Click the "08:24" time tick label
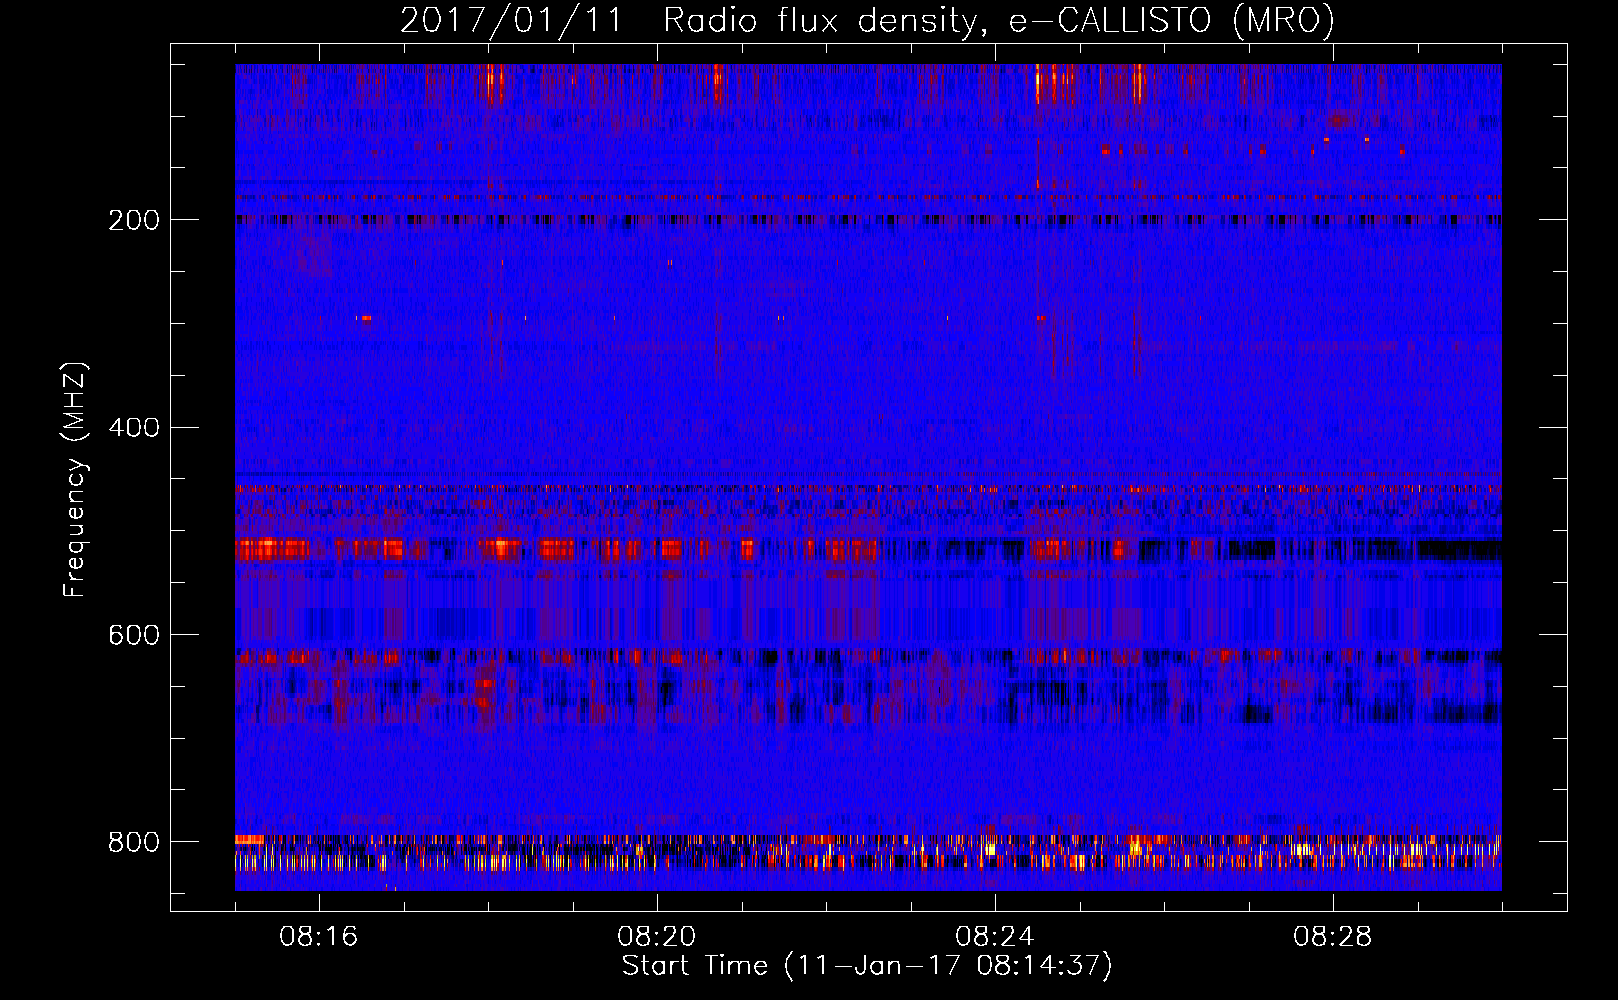Image resolution: width=1618 pixels, height=1000 pixels. [x=994, y=937]
